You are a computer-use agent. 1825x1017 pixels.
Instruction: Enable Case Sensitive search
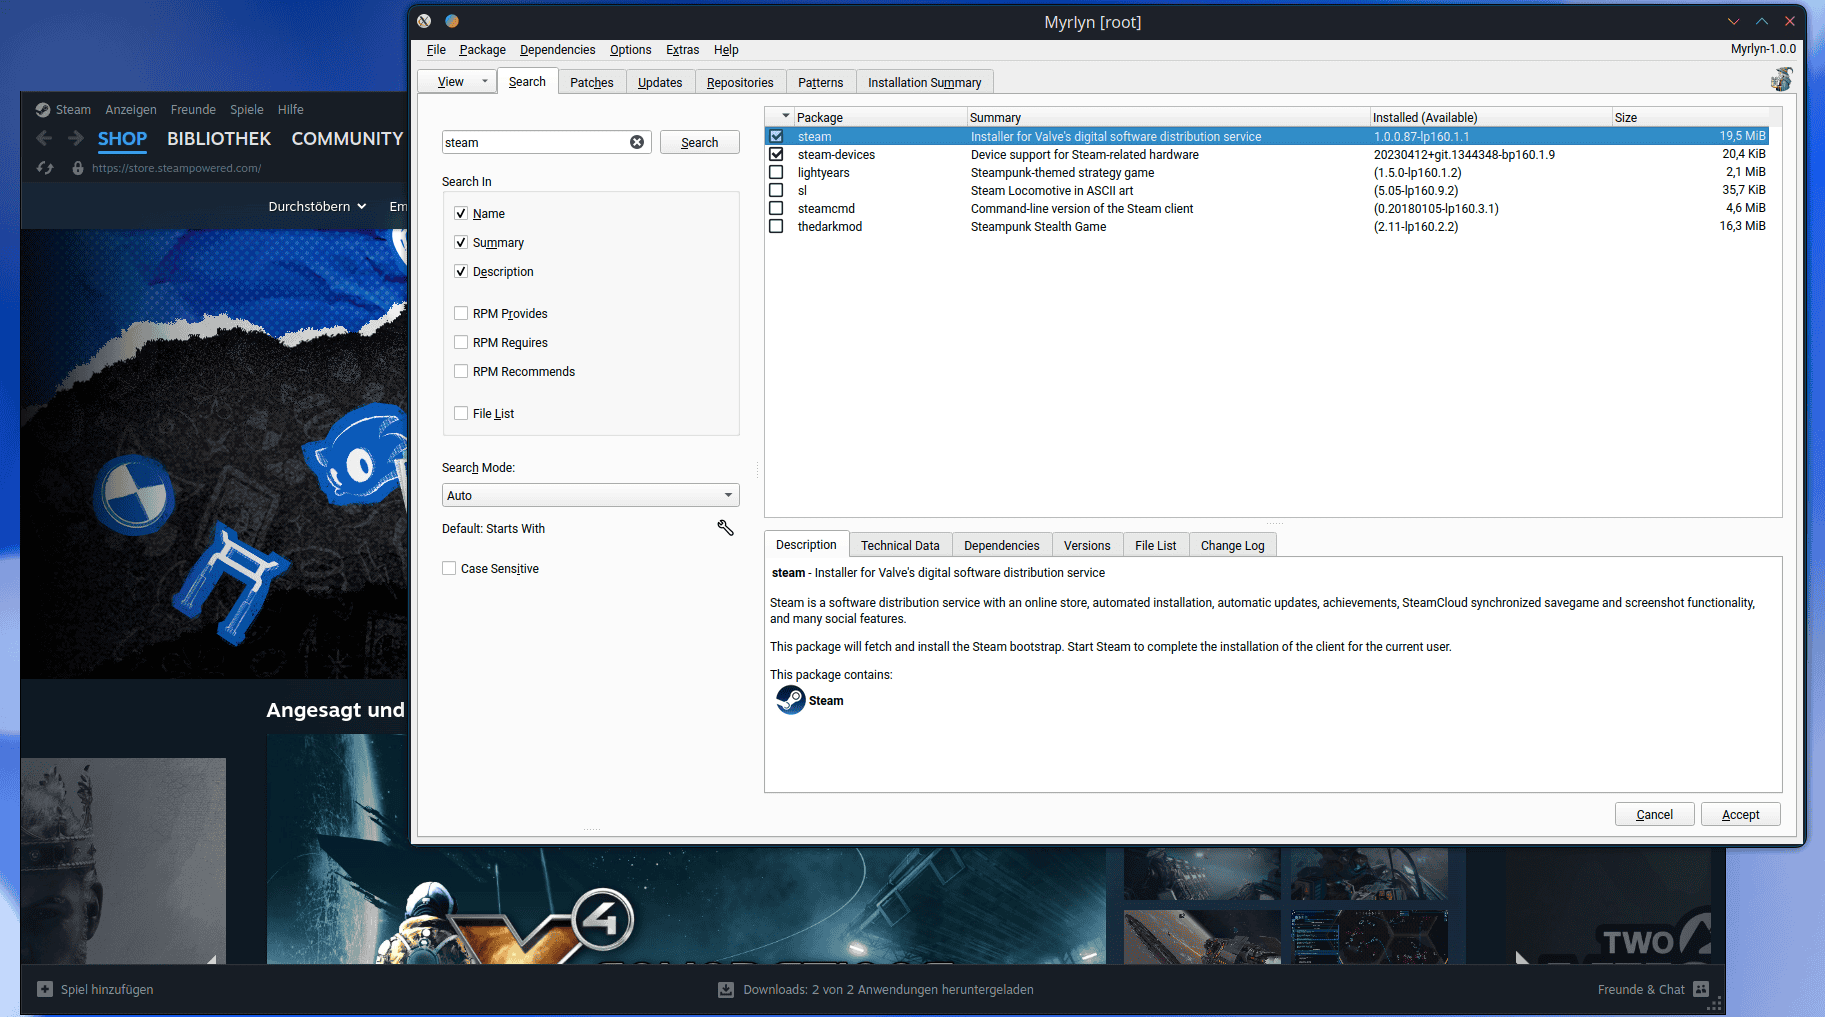coord(449,568)
